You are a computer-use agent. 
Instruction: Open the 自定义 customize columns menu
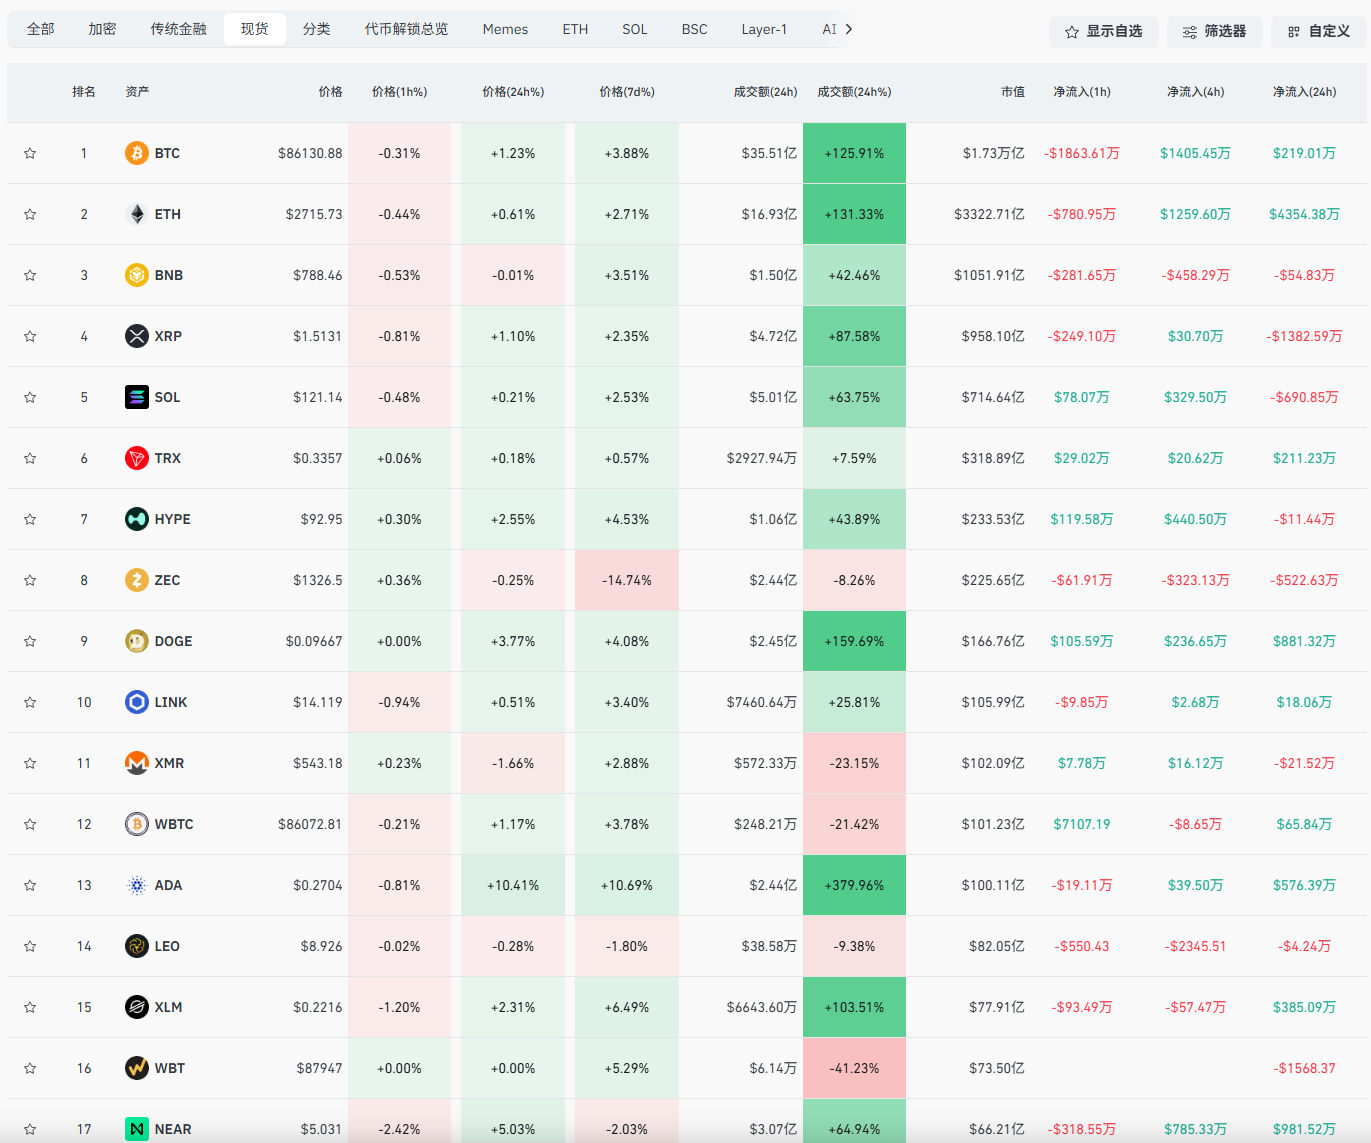point(1318,31)
